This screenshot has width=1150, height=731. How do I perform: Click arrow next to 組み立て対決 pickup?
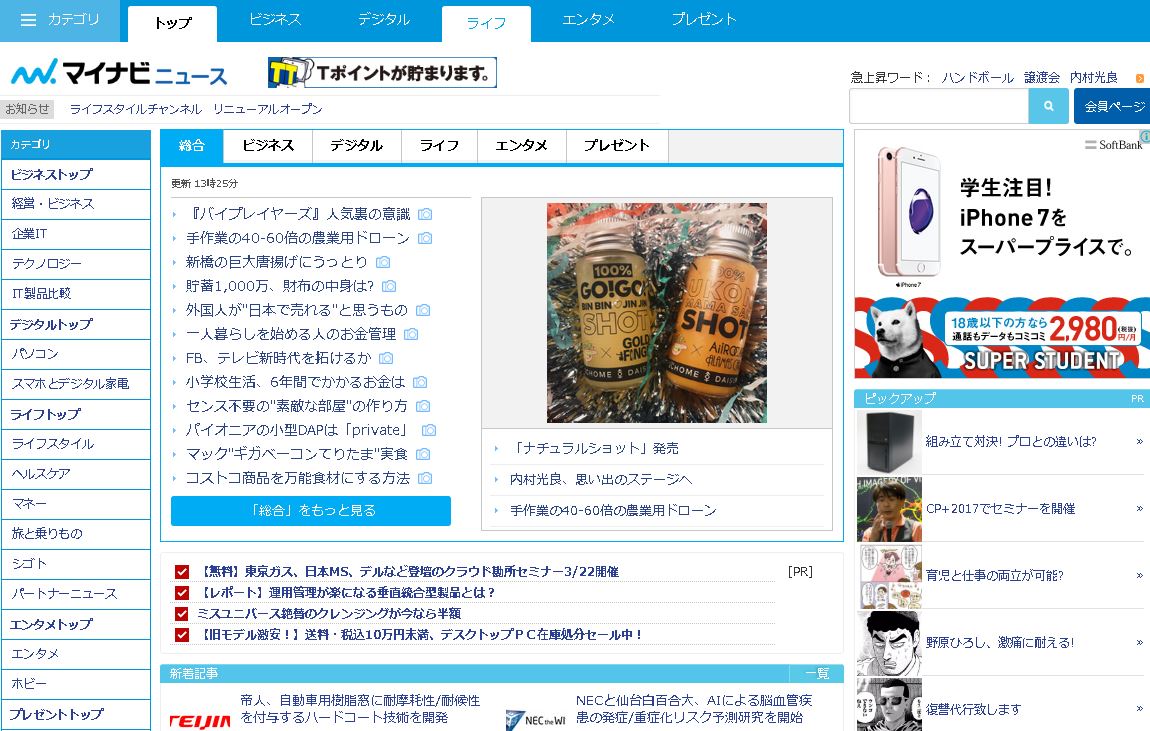click(x=1139, y=441)
